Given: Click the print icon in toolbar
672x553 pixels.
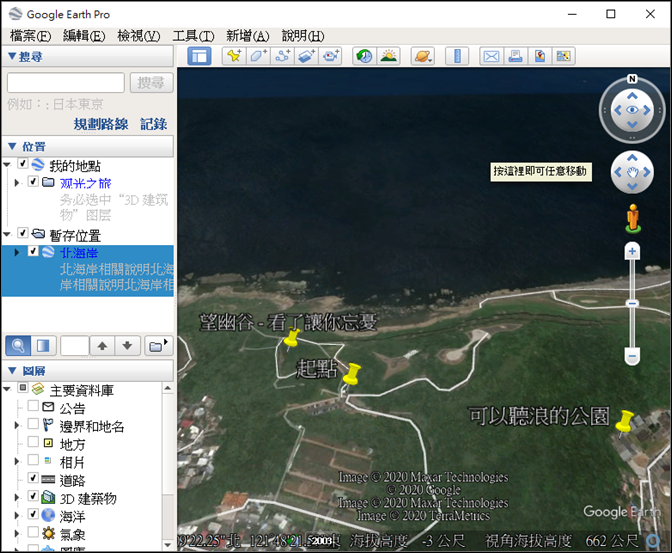Looking at the screenshot, I should tap(516, 56).
